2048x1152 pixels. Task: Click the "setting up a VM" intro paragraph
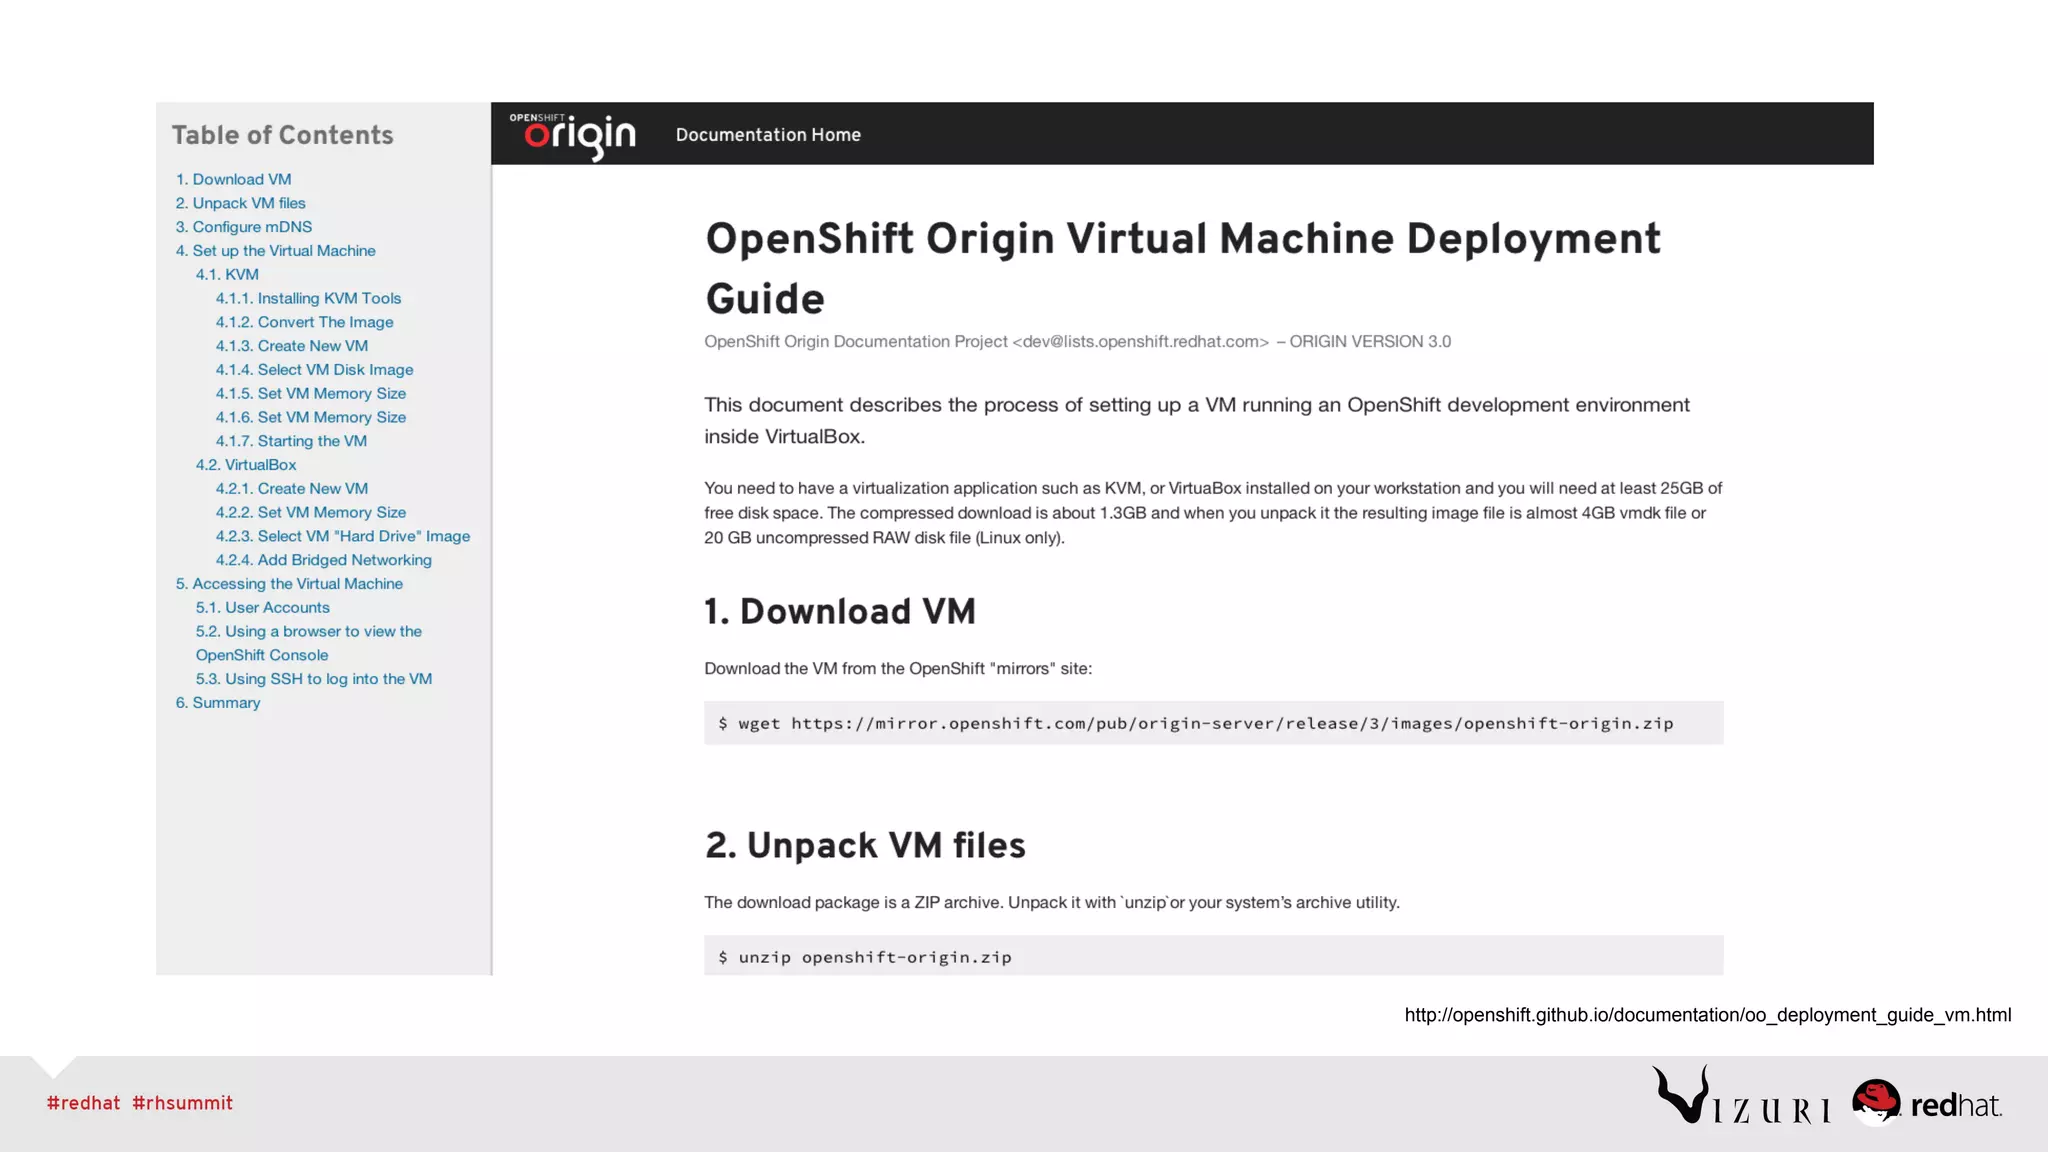(x=1197, y=421)
